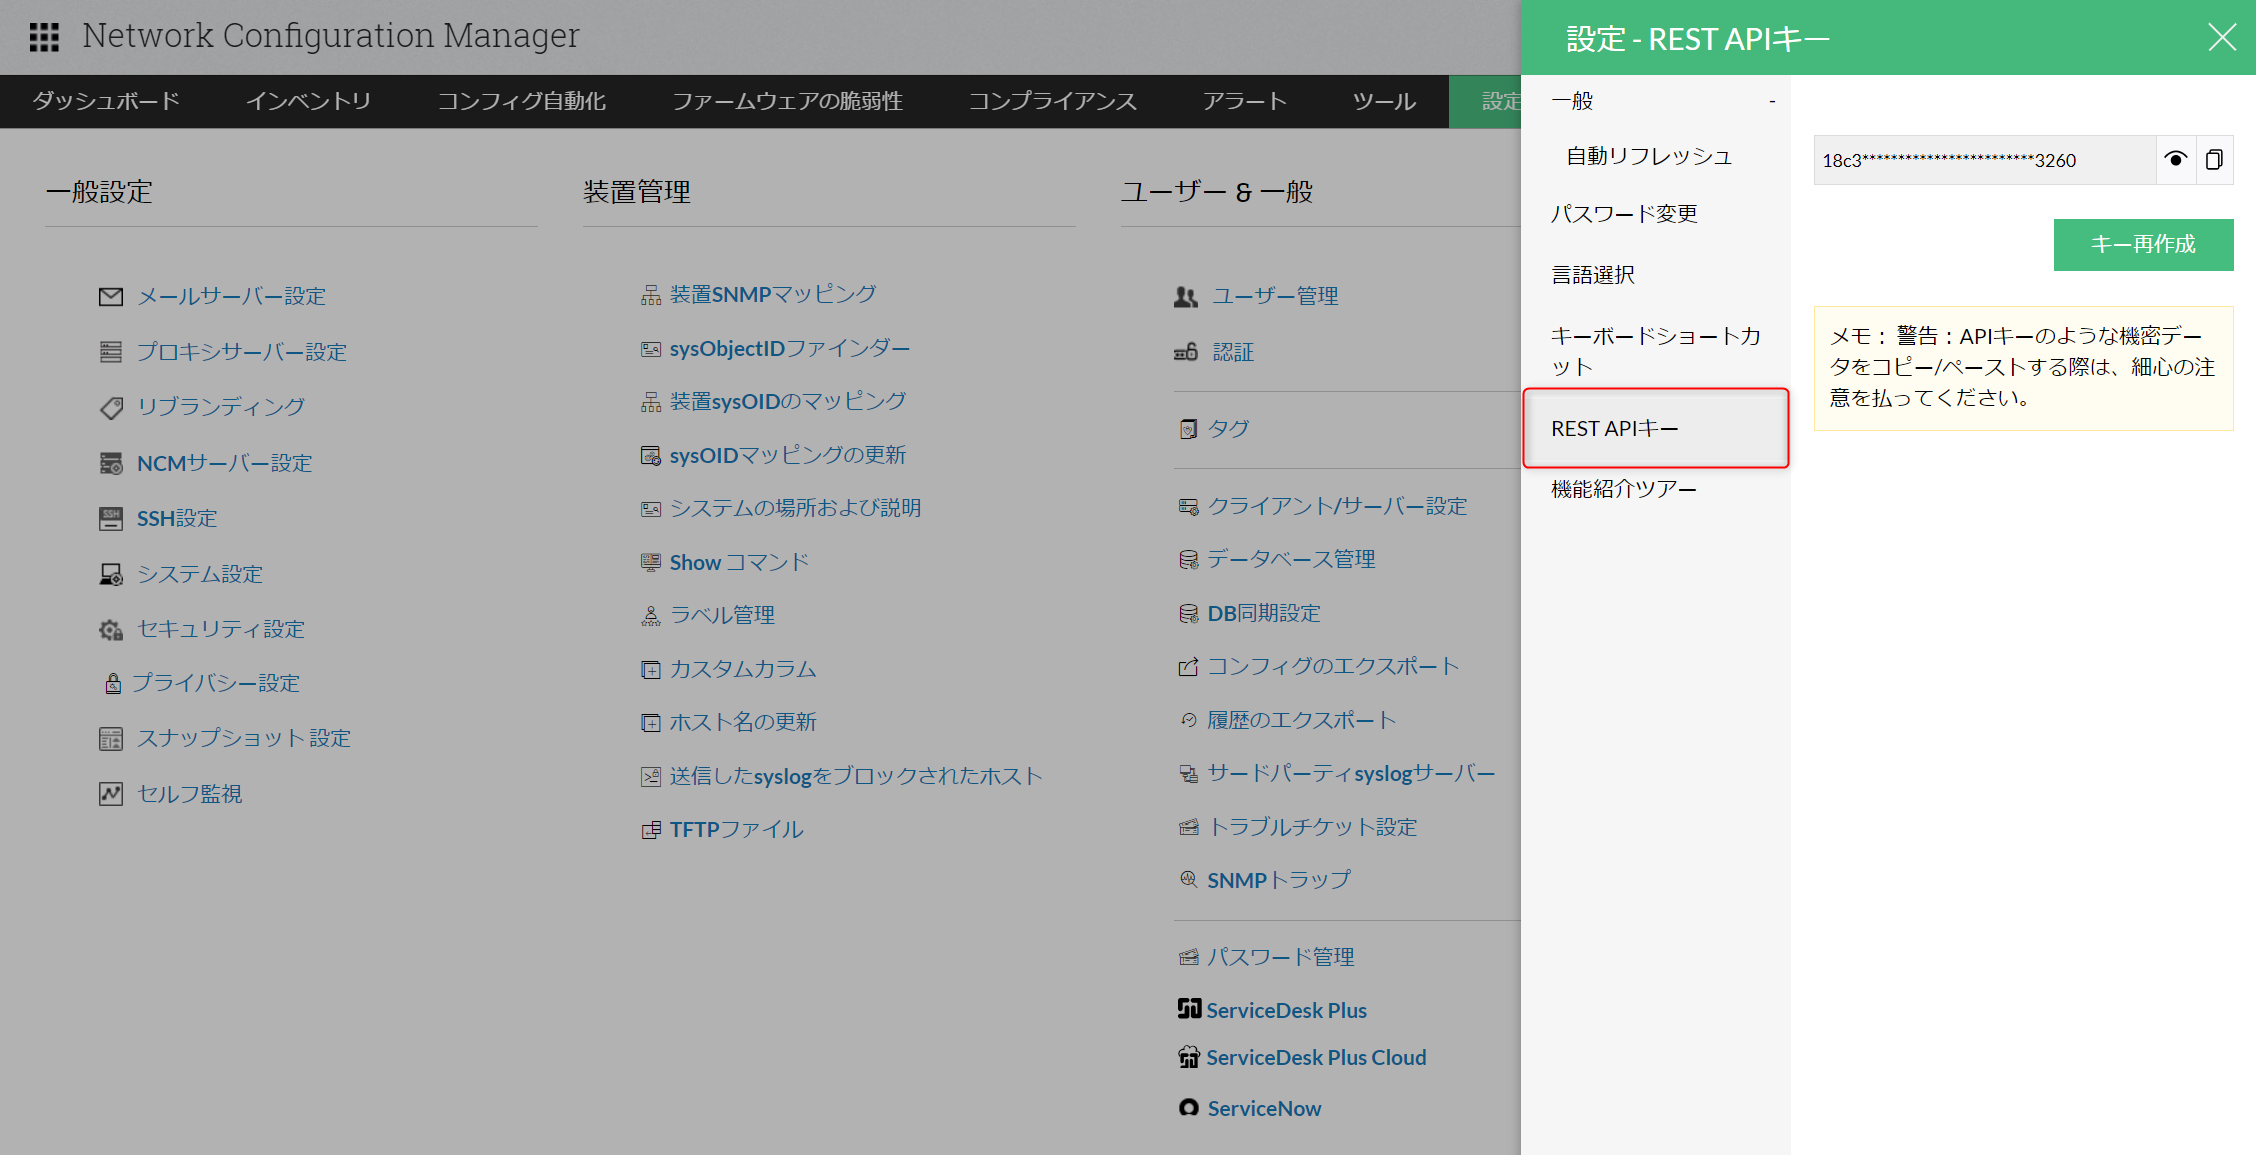
Task: Open the コンプライアンス tab
Action: click(x=1052, y=101)
